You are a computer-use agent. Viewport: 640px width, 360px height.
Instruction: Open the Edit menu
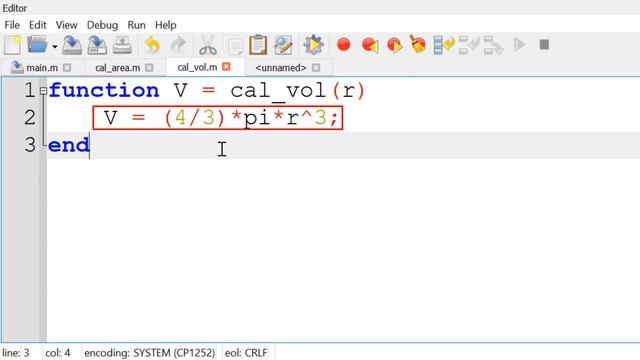point(38,25)
